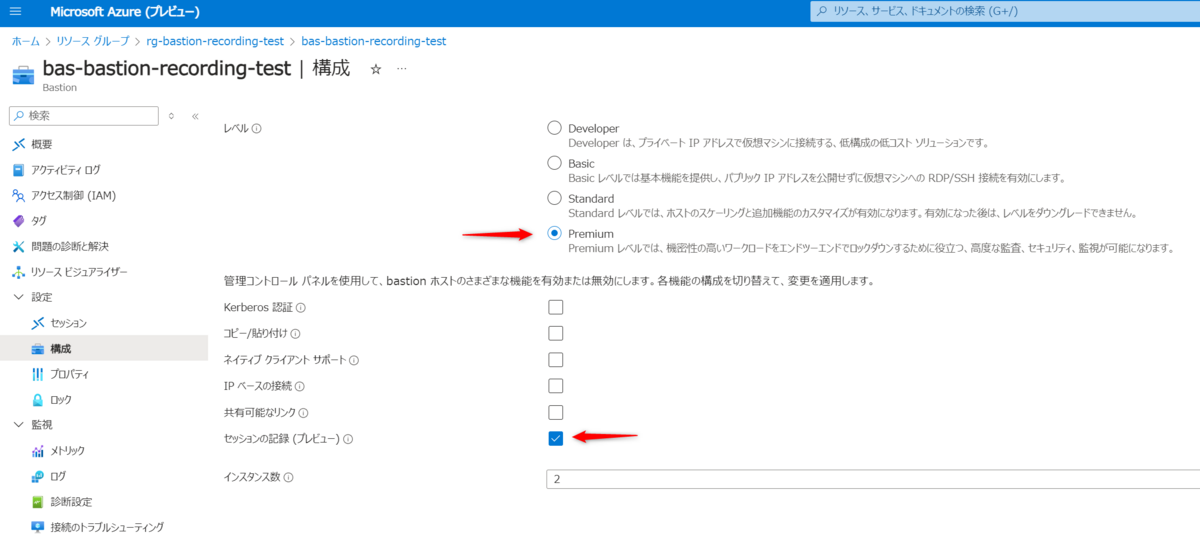Click info icon next to レベル
The width and height of the screenshot is (1200, 542).
257,128
